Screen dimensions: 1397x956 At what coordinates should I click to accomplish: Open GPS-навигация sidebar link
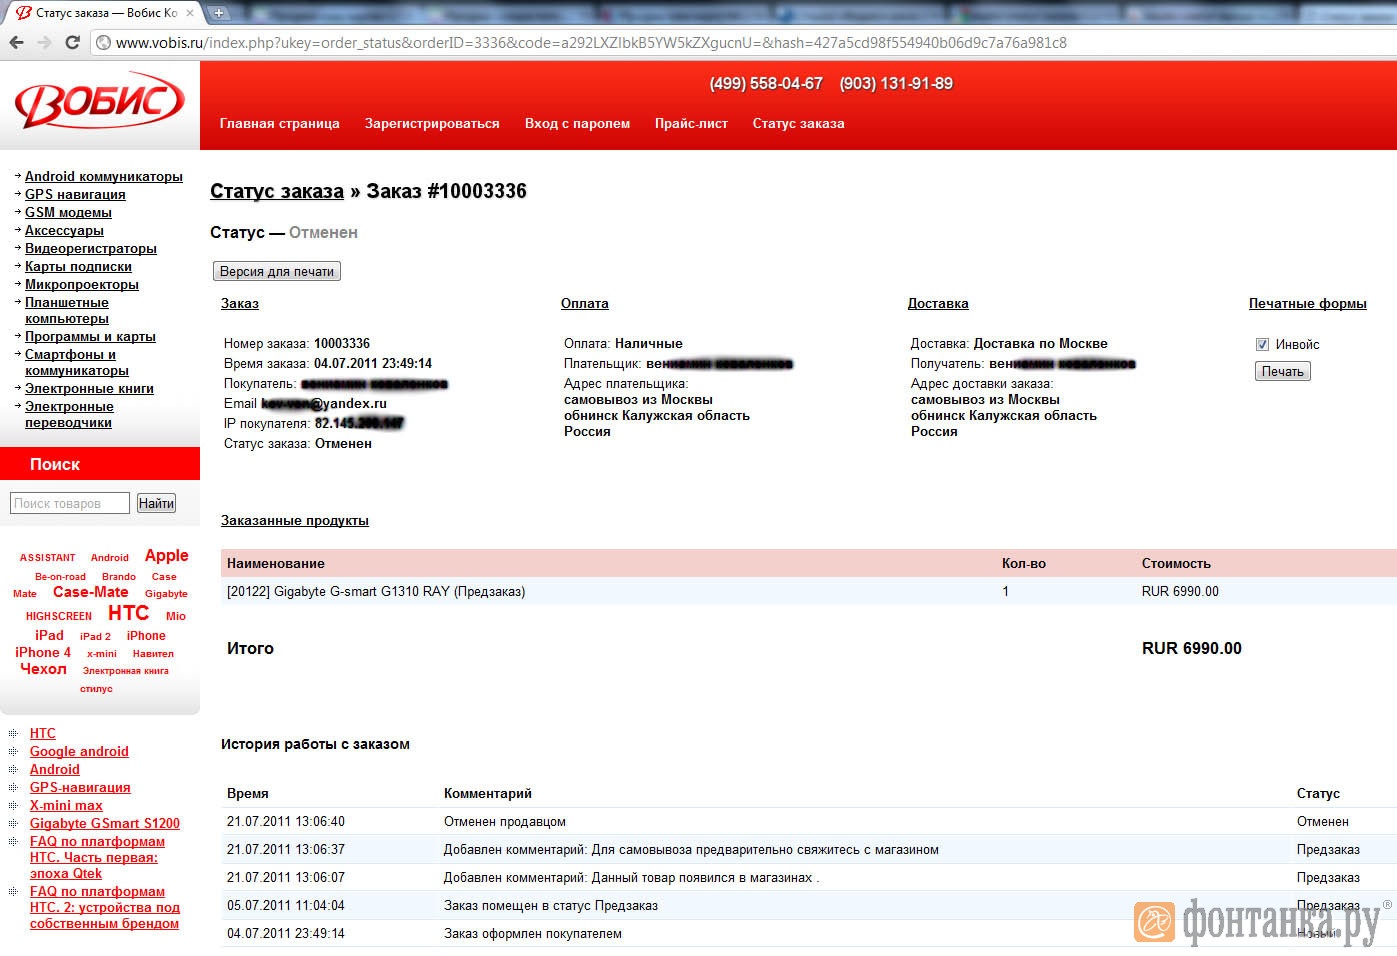point(80,787)
